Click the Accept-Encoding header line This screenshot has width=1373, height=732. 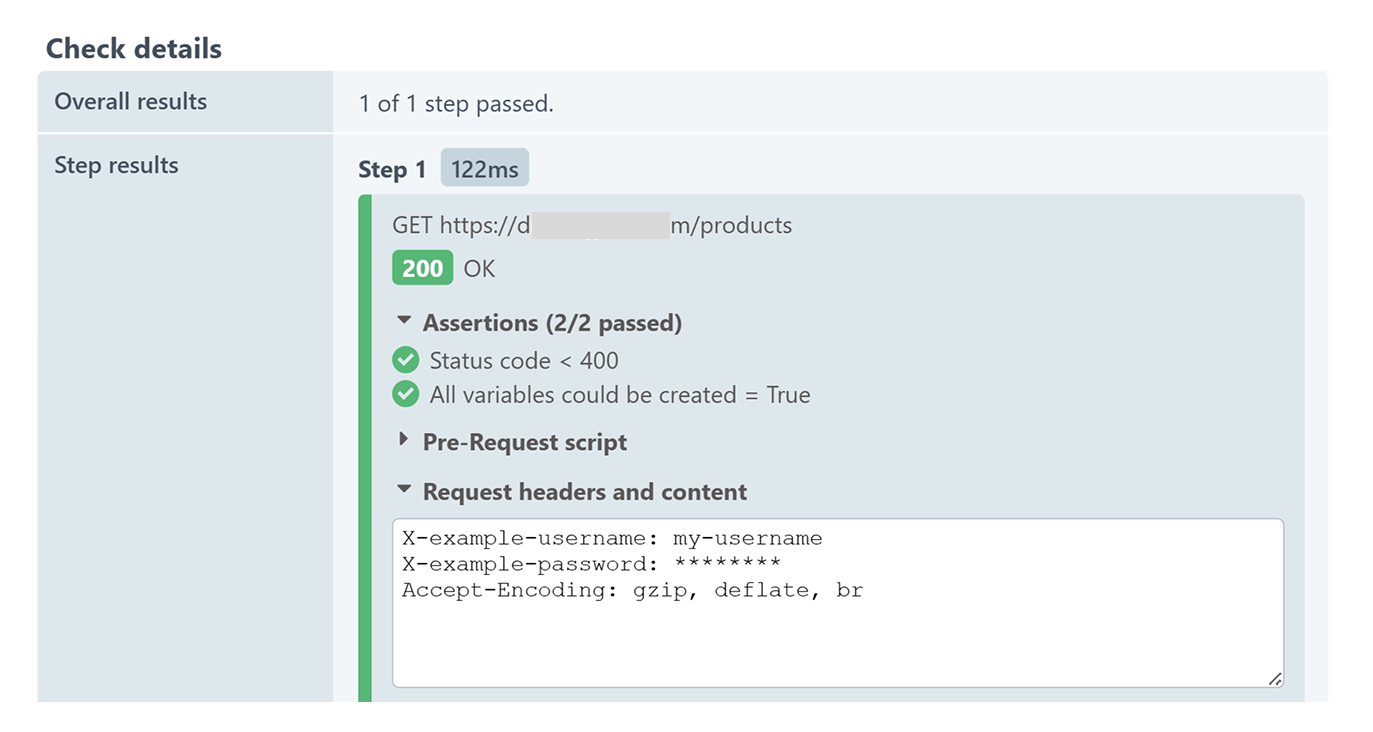pos(632,591)
